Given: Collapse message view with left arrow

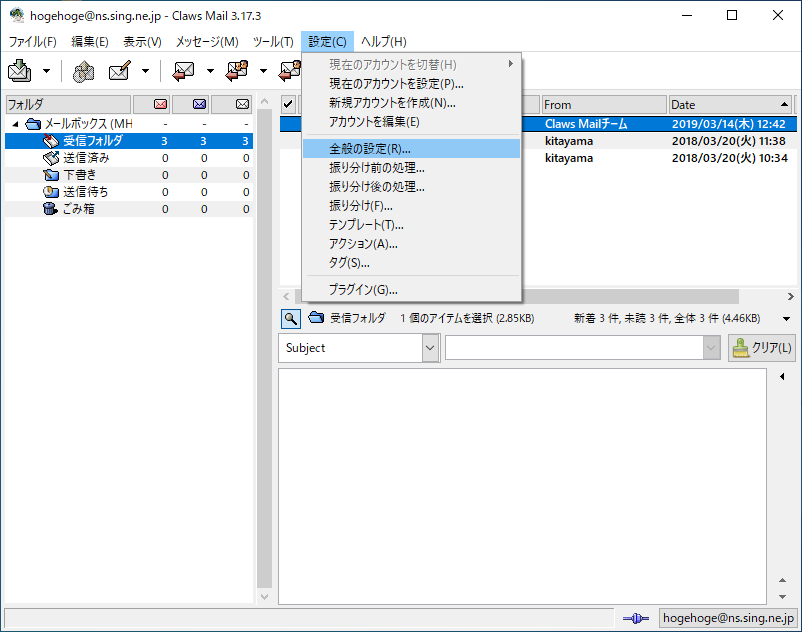Looking at the screenshot, I should 782,376.
